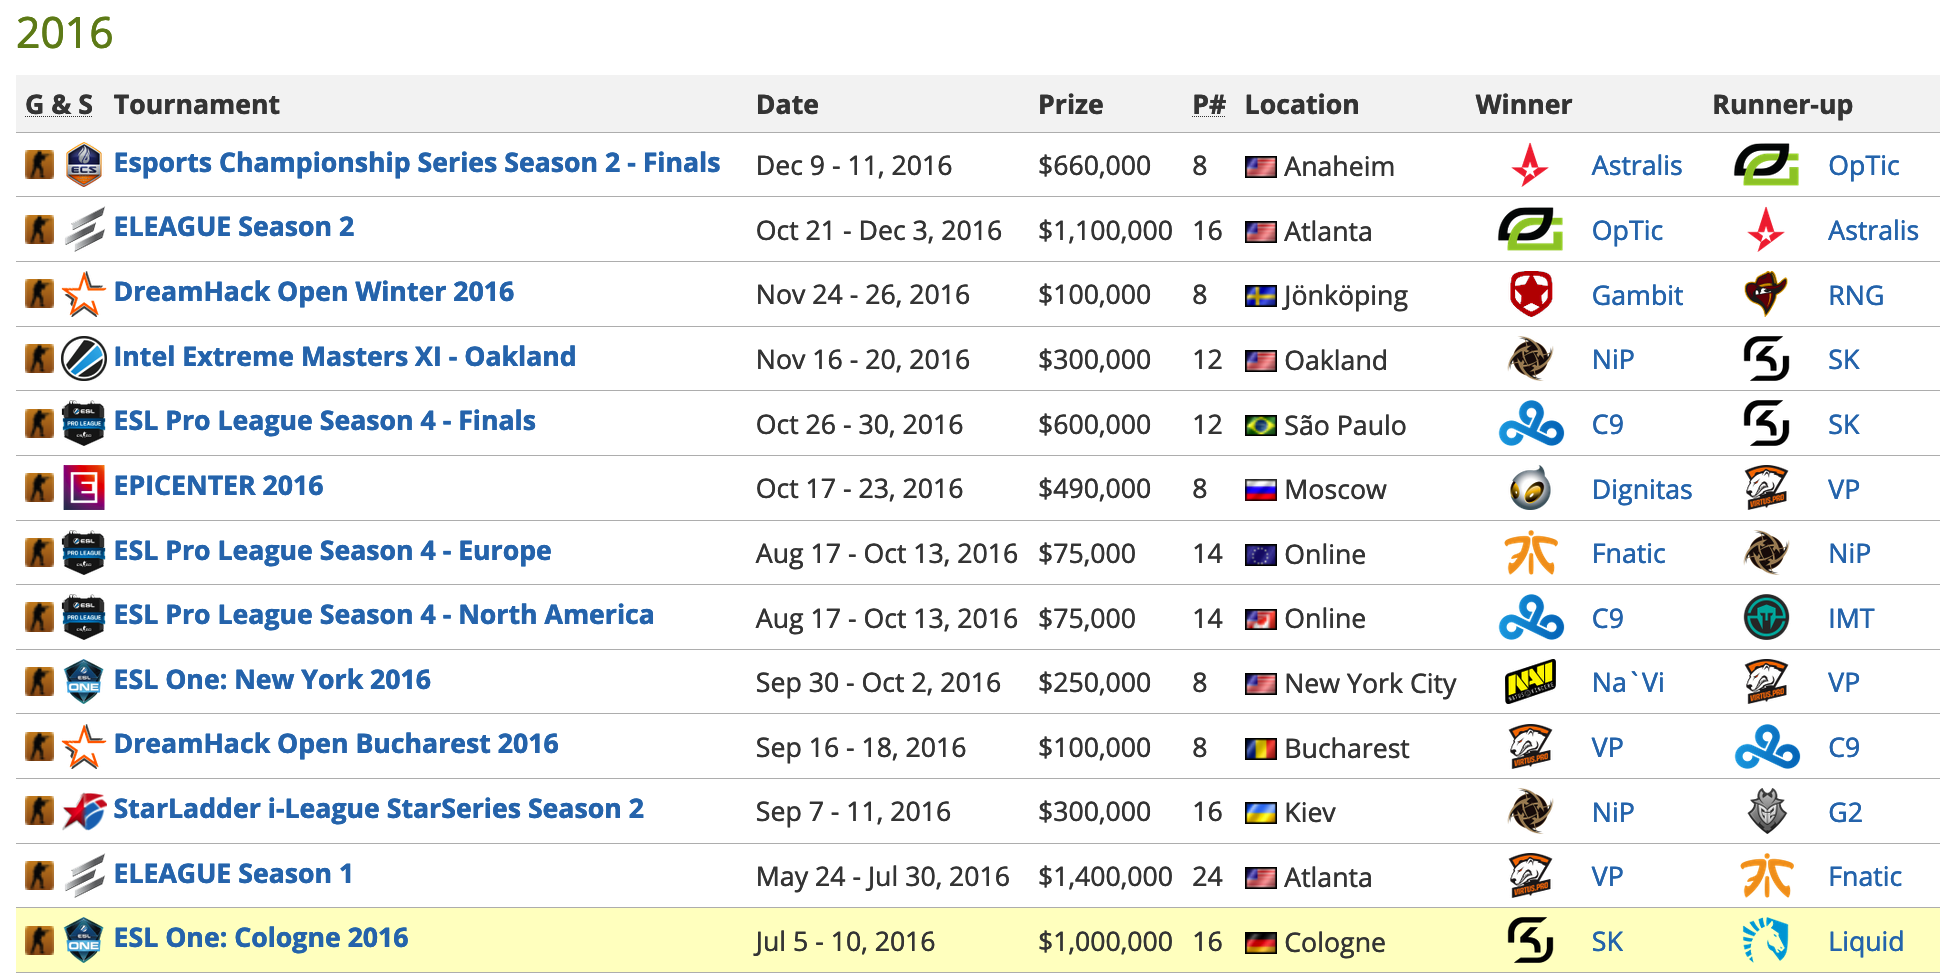
Task: Open the ELEAGUE Season 1 tournament link
Action: [233, 874]
